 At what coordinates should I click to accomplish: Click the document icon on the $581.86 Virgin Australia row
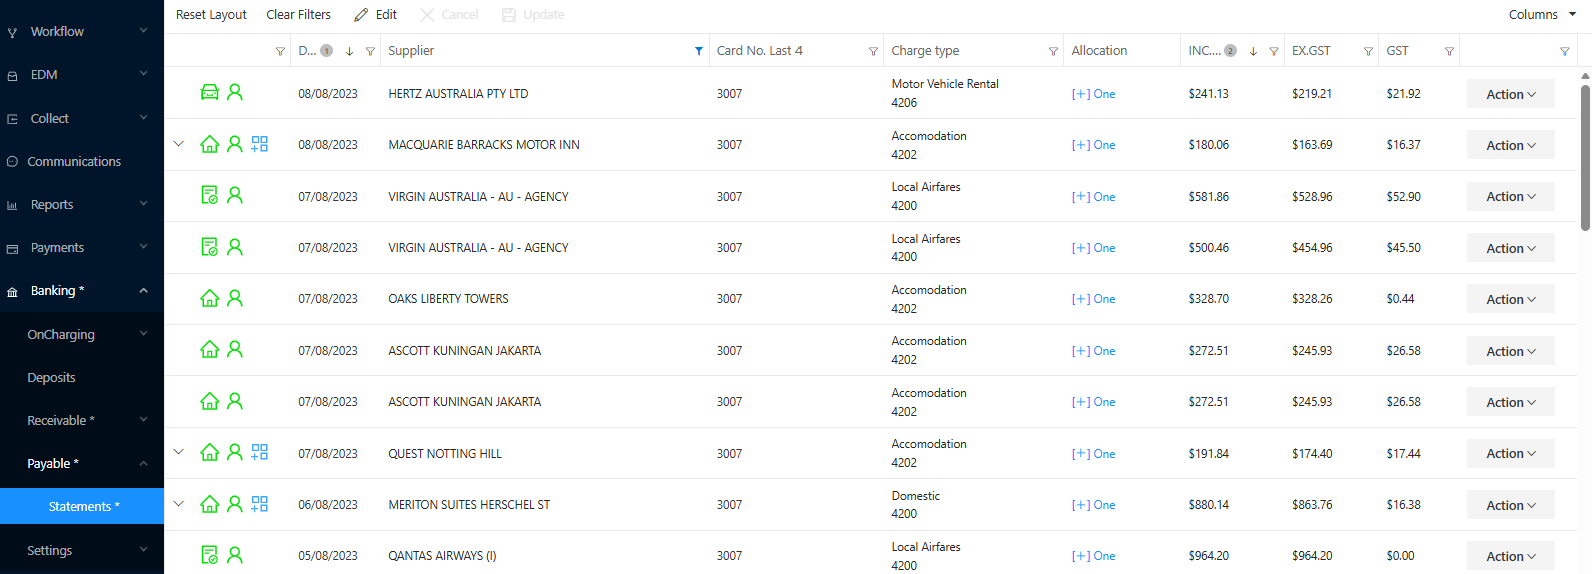coord(210,196)
